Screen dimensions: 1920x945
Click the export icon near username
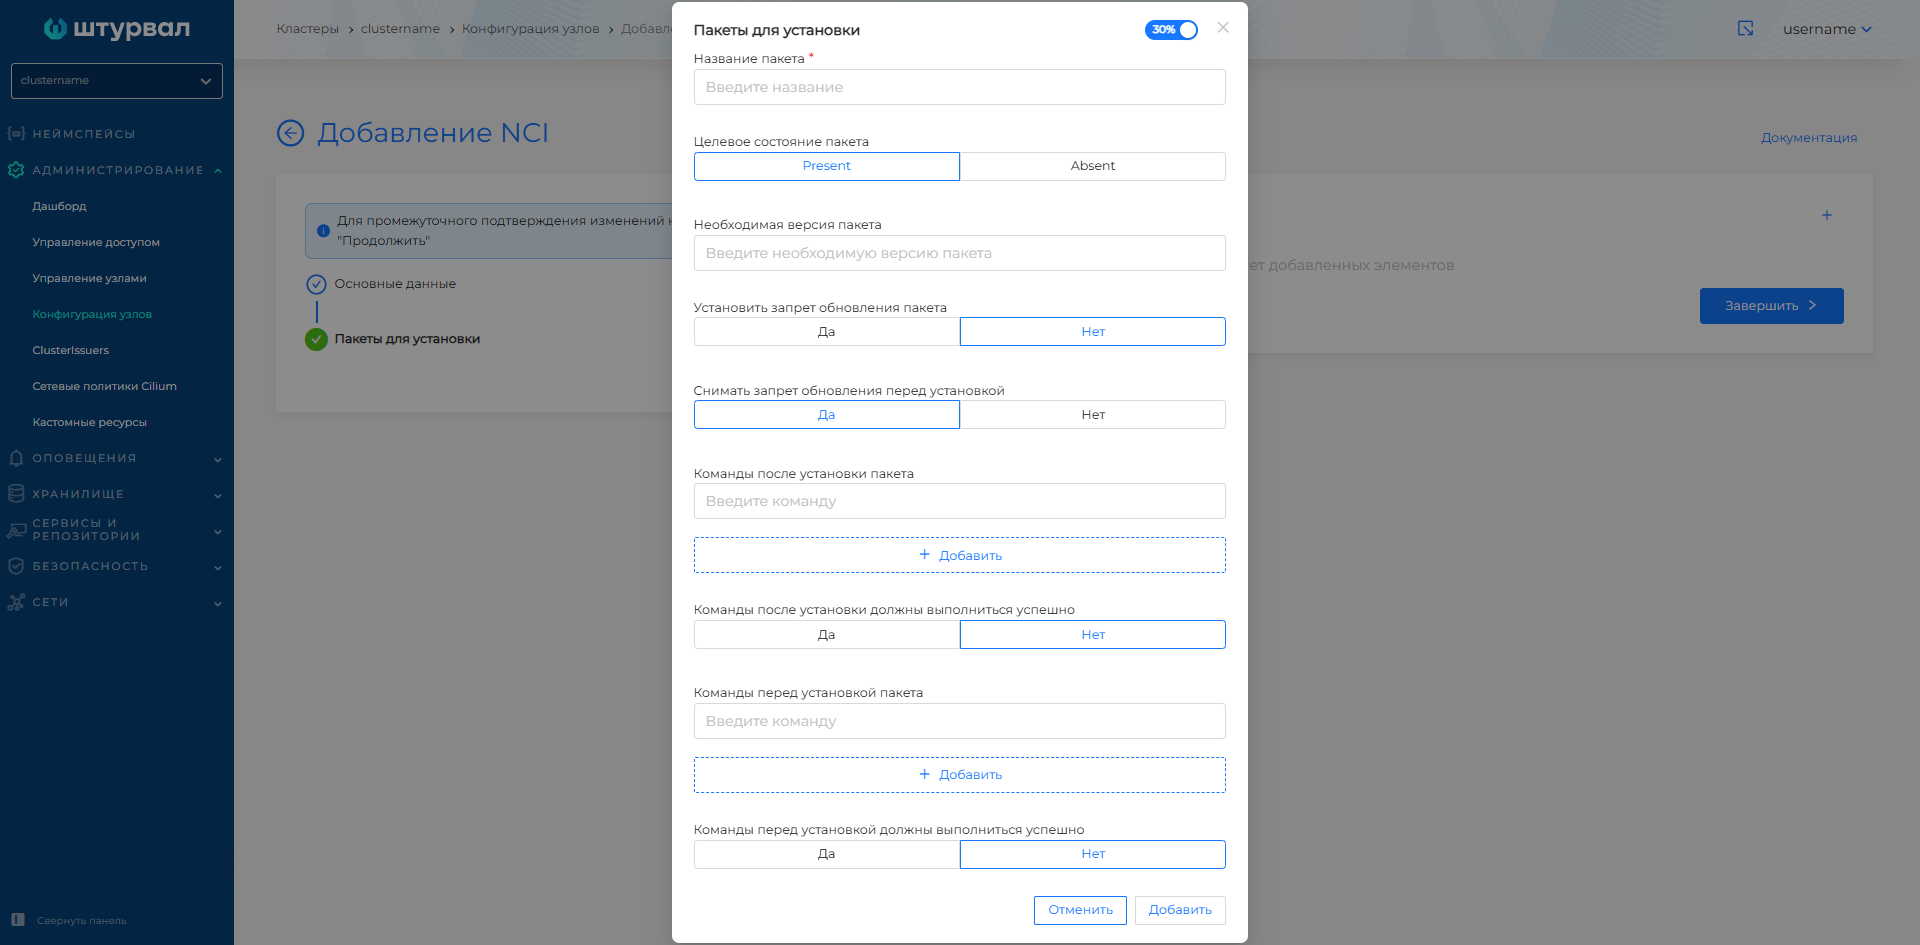coord(1745,29)
